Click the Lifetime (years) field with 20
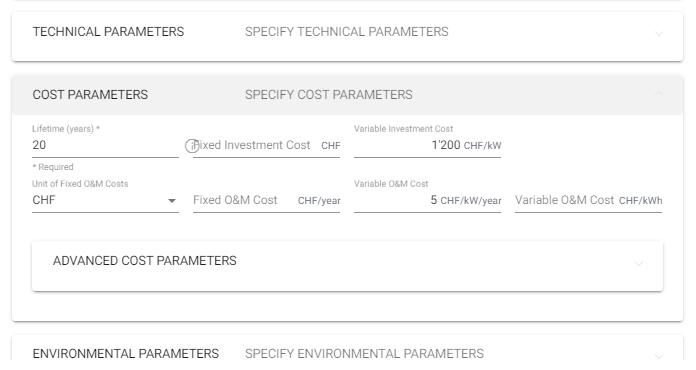Viewport: 696px width, 370px height. point(105,146)
